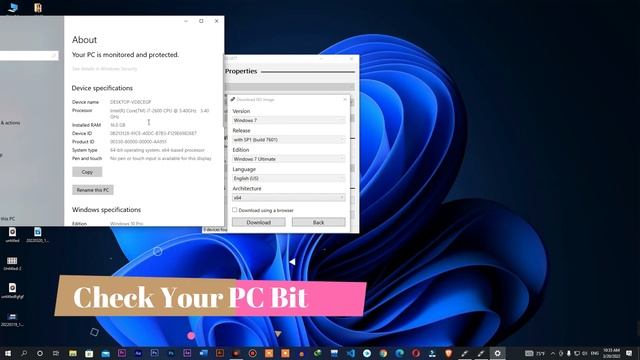Click the Settings search field in the sidebar

pos(29,55)
